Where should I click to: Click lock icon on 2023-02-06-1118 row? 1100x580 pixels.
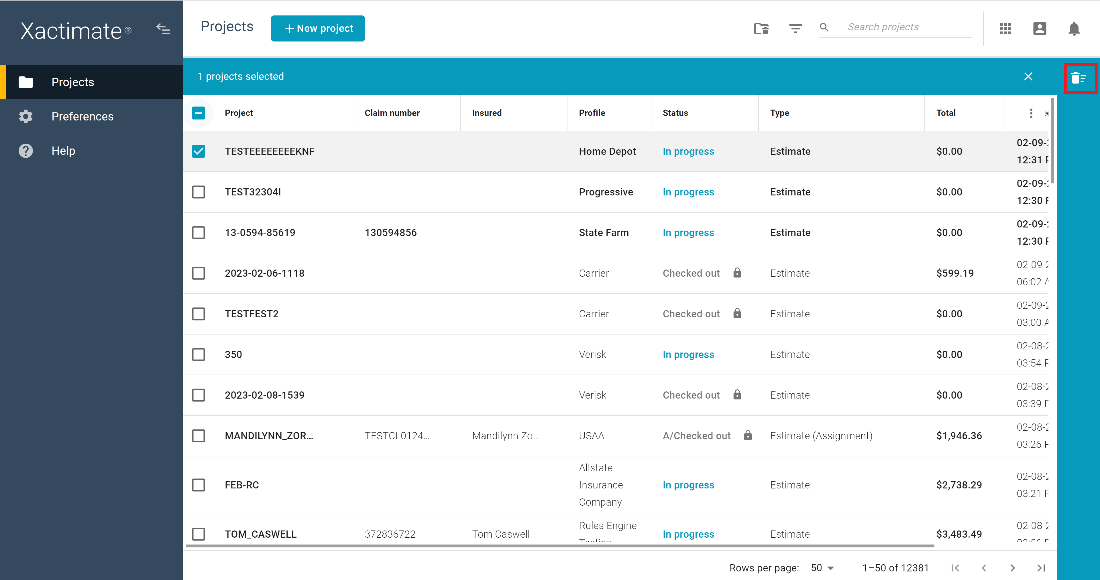[737, 273]
